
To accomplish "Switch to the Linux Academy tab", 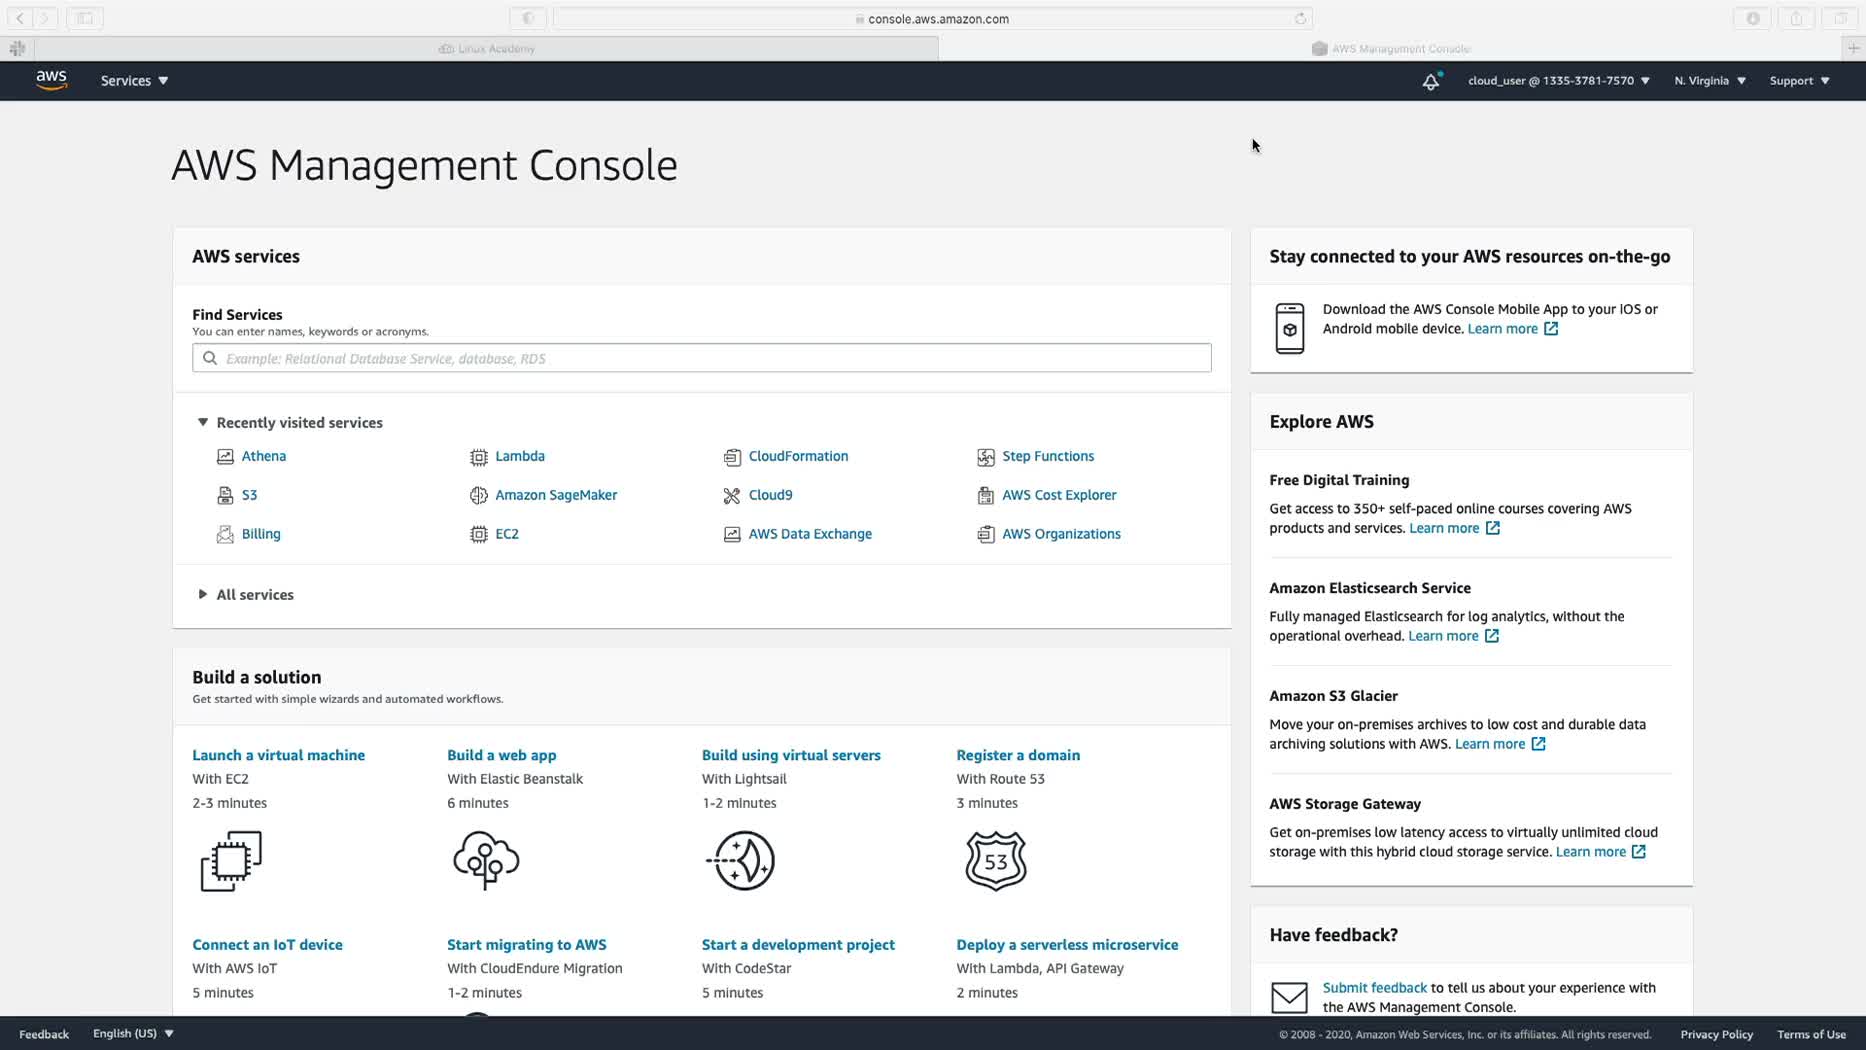I will (486, 48).
